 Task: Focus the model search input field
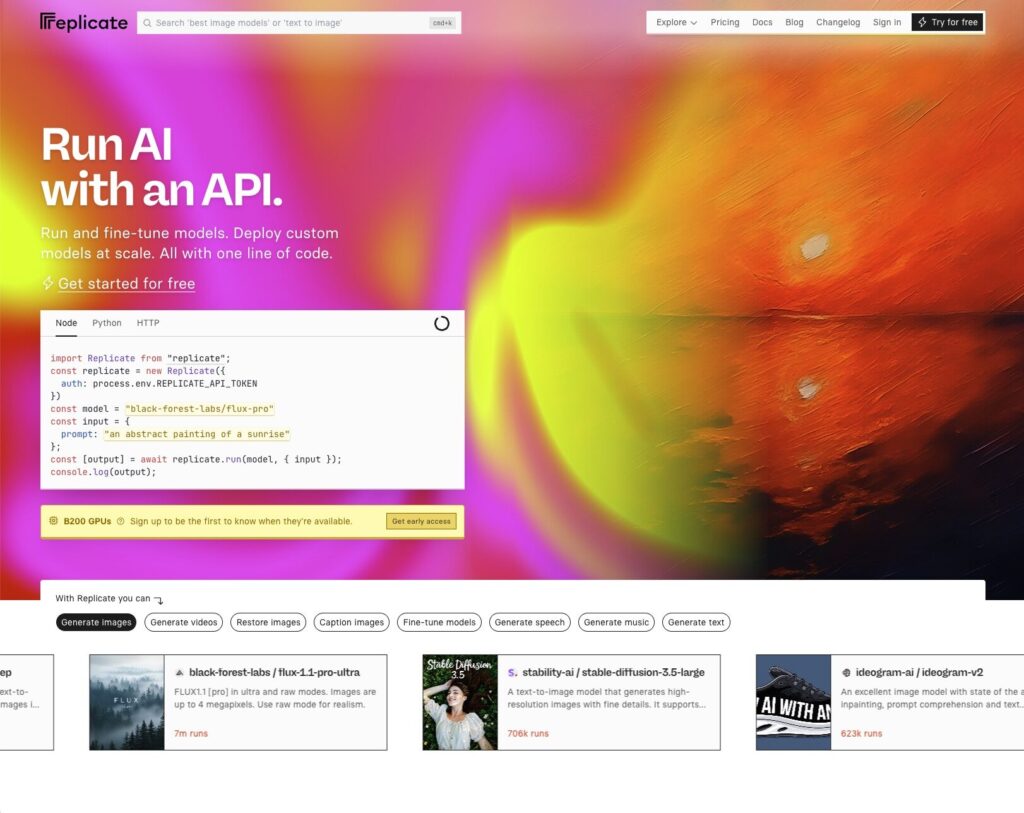(x=299, y=23)
